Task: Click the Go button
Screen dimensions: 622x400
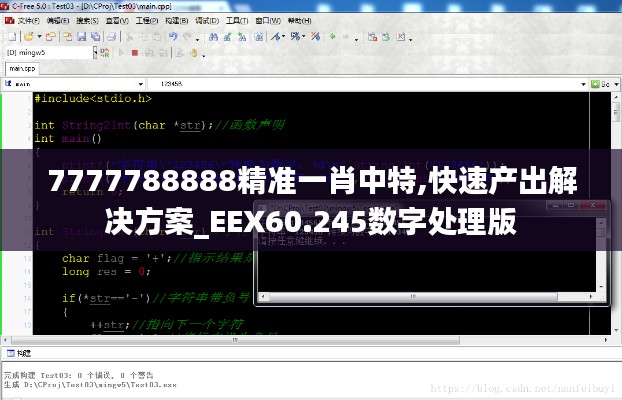Action: (601, 84)
